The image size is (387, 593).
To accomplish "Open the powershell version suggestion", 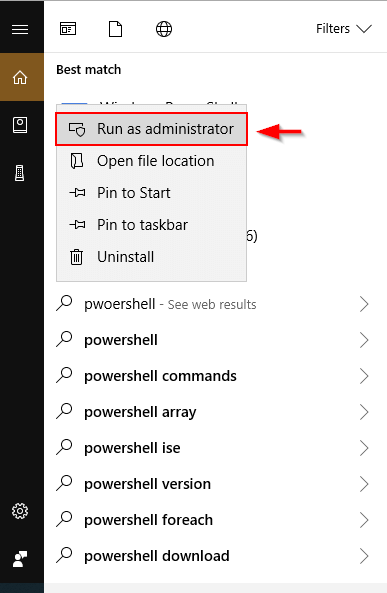I will coord(213,484).
